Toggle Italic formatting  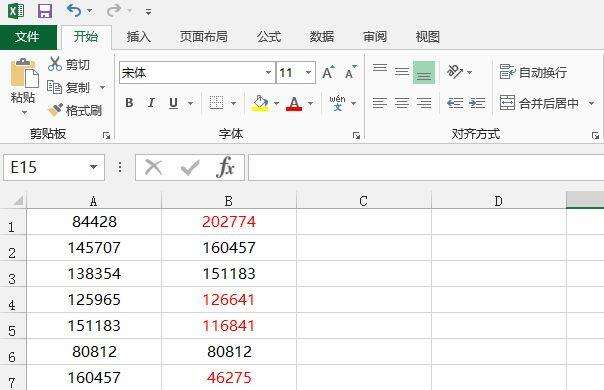pos(151,103)
